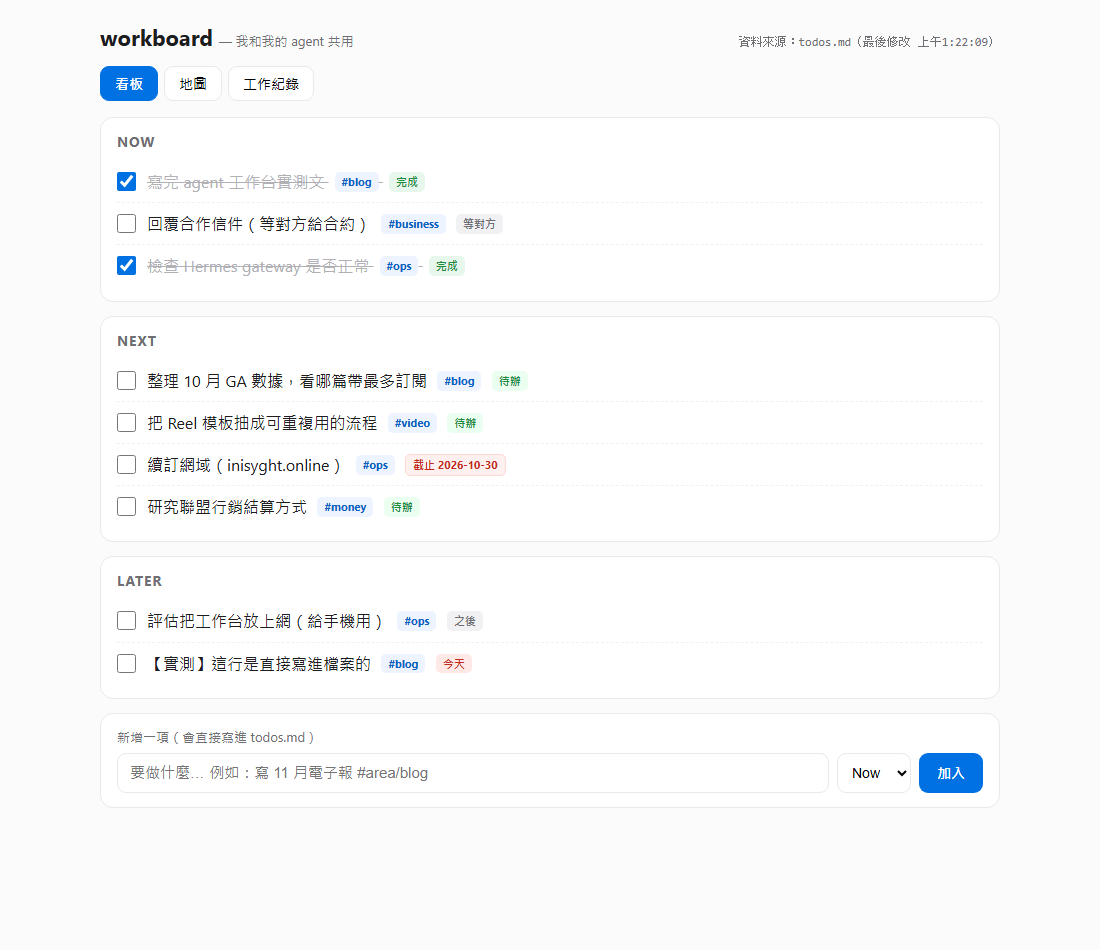
Task: Check the 回覆合作信件 task checkbox
Action: (x=126, y=224)
